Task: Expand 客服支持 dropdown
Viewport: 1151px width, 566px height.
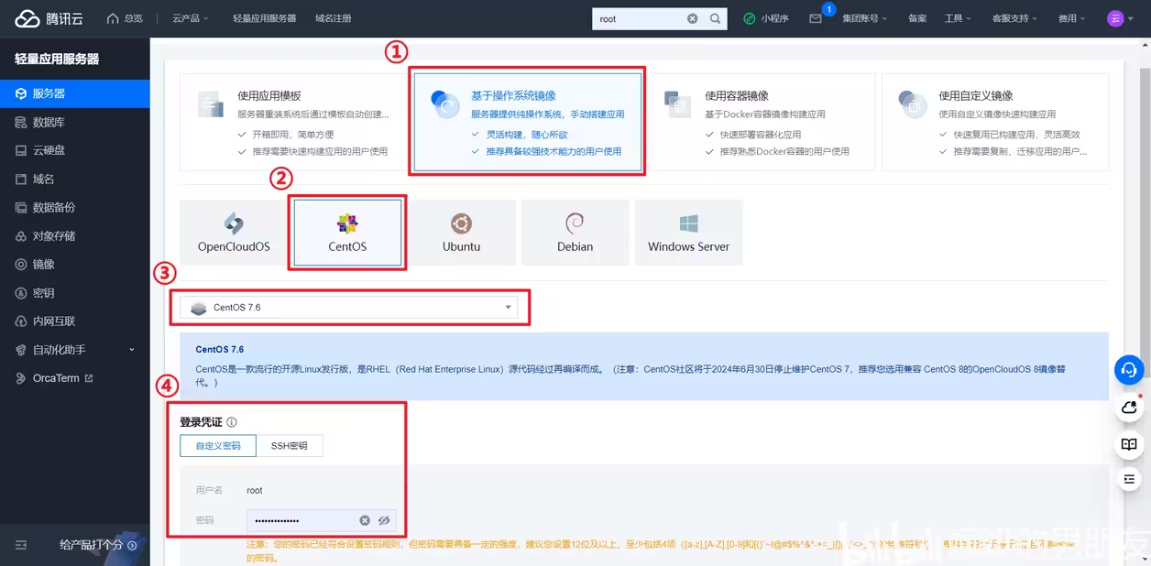Action: [x=1014, y=19]
